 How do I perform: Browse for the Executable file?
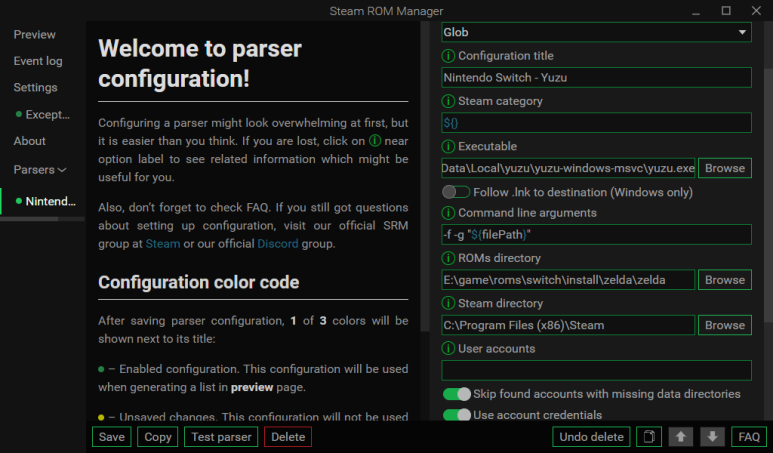pyautogui.click(x=725, y=168)
